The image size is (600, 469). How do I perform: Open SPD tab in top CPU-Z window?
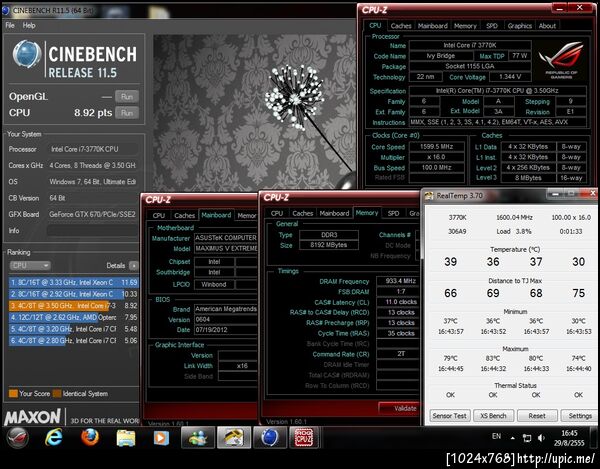click(x=492, y=26)
